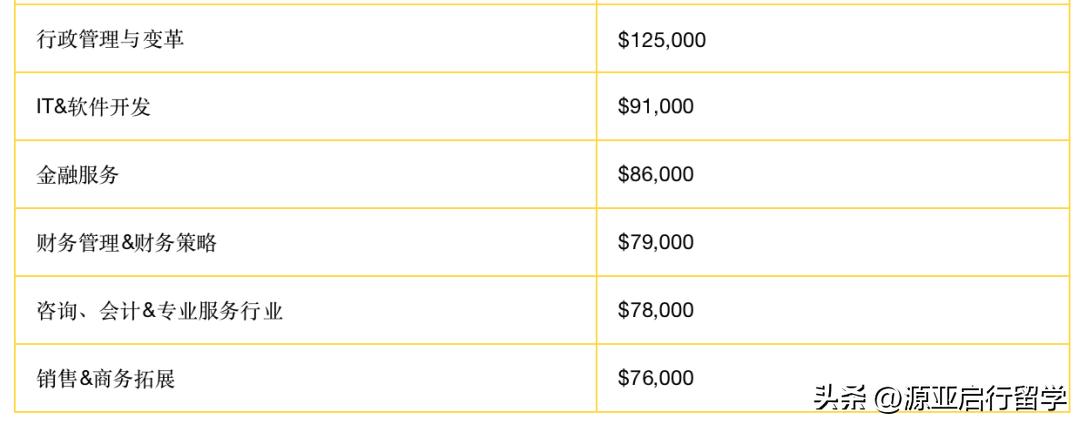Viewport: 1080px width, 425px height.
Task: Select the $91,000 salary value
Action: 656,107
